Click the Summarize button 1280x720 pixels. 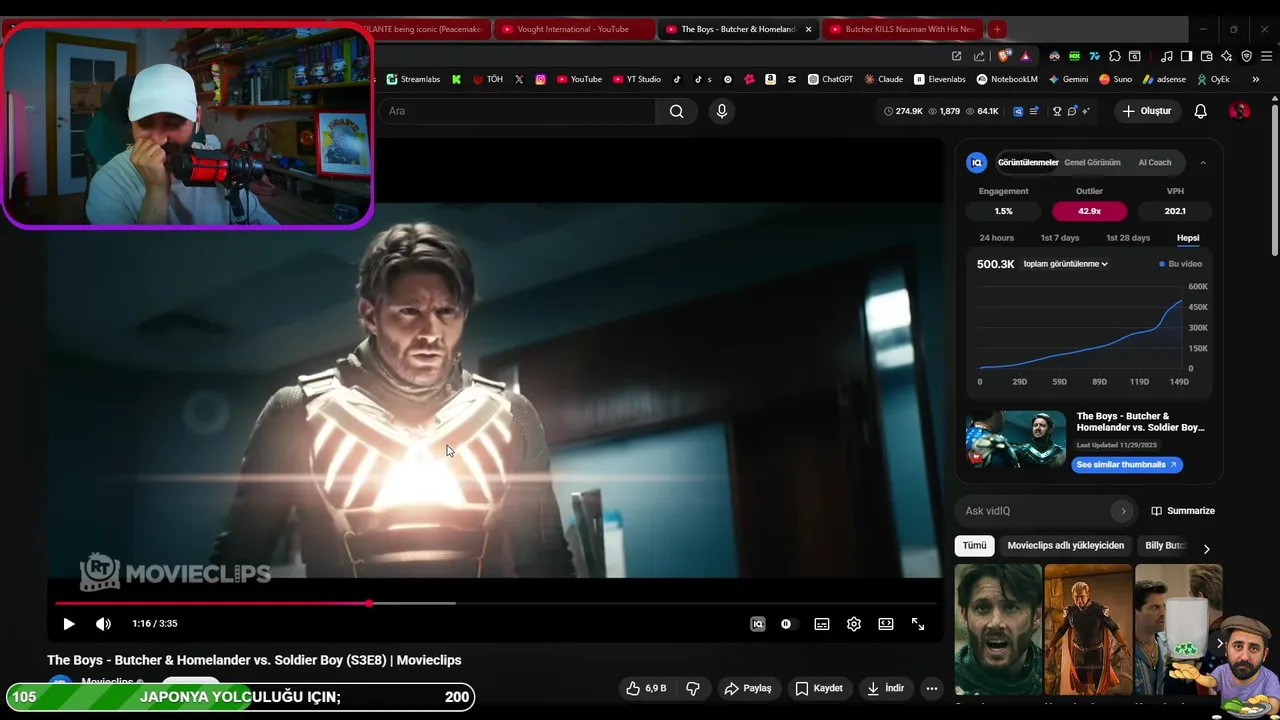pyautogui.click(x=1183, y=511)
